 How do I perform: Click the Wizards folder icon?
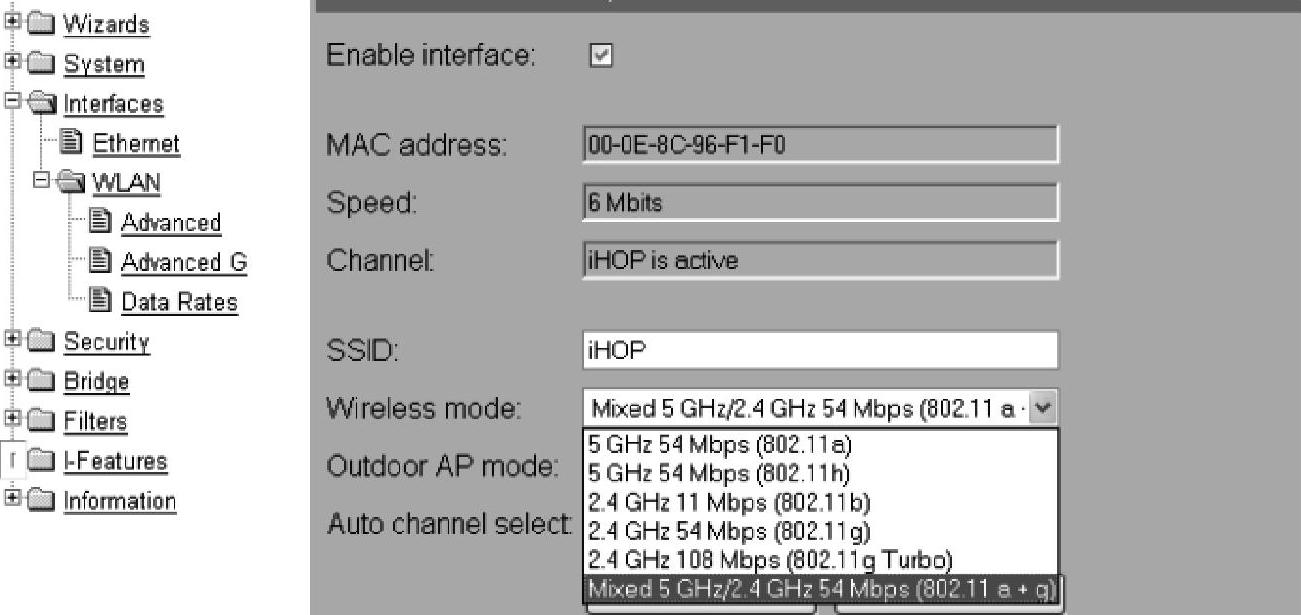click(41, 24)
